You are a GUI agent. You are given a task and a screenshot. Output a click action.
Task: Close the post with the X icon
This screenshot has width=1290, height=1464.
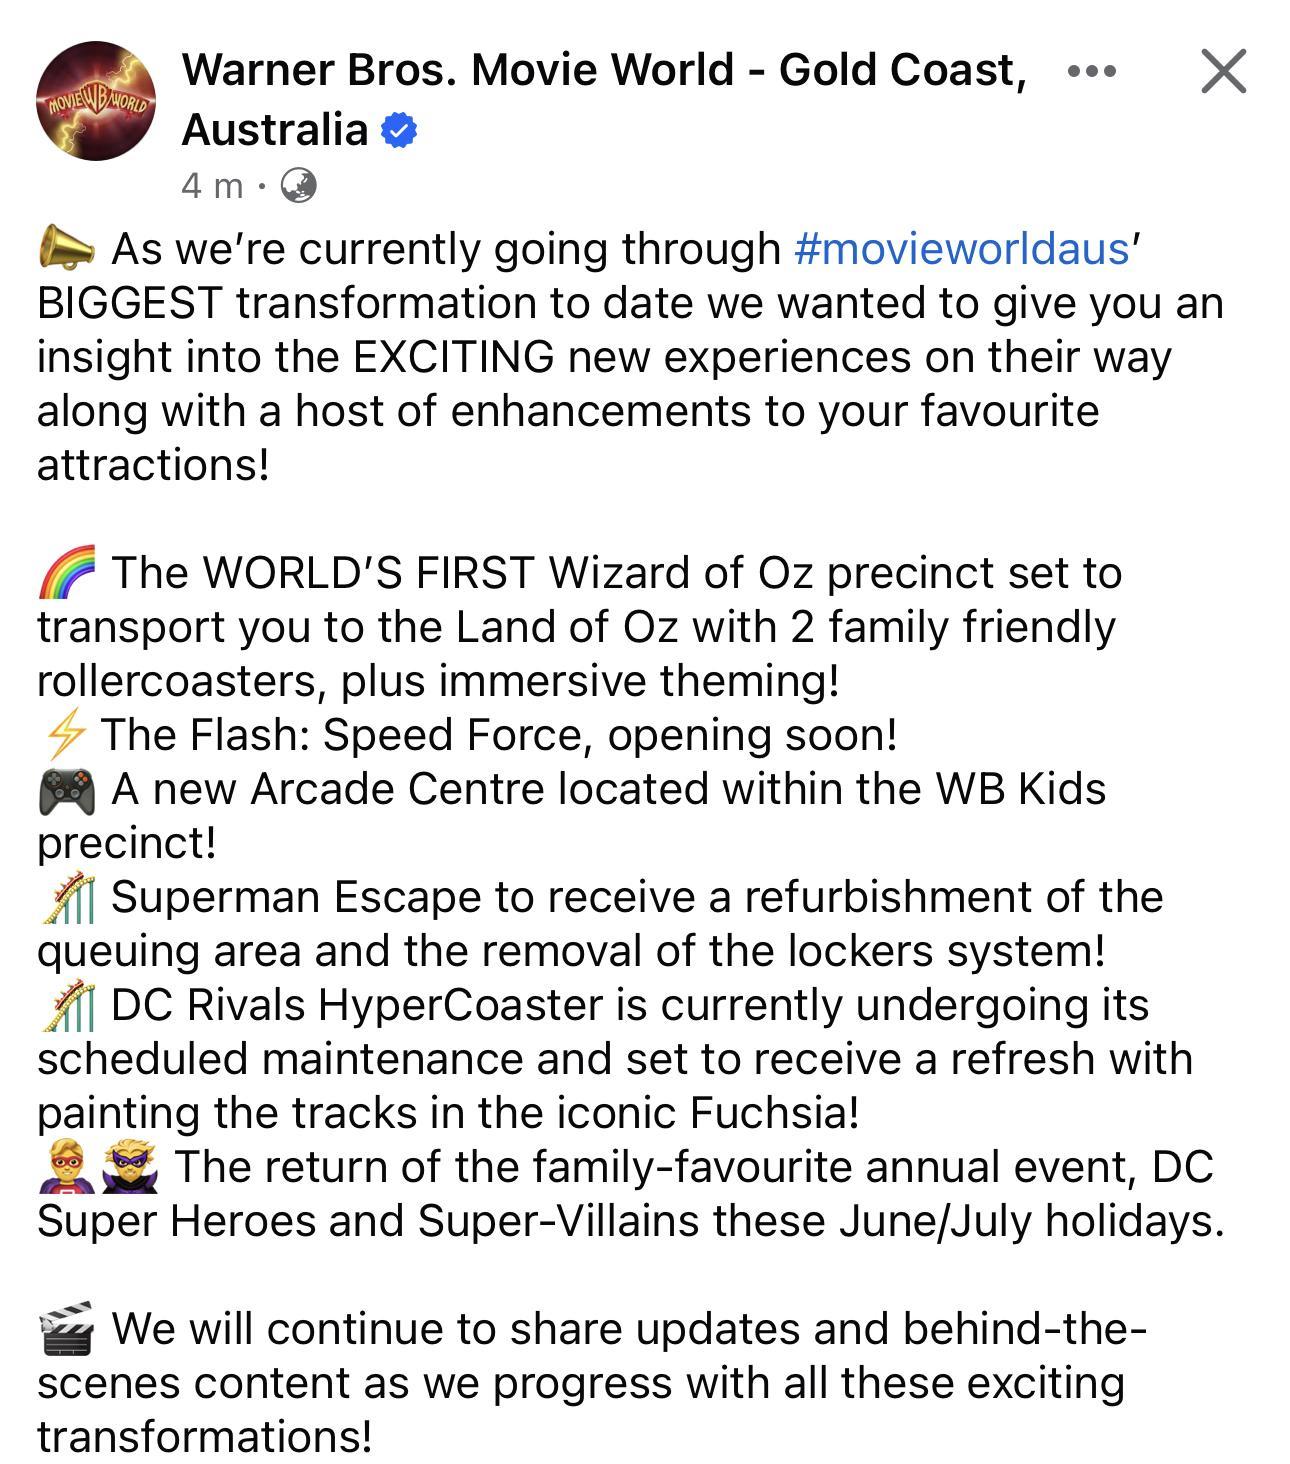pyautogui.click(x=1223, y=71)
